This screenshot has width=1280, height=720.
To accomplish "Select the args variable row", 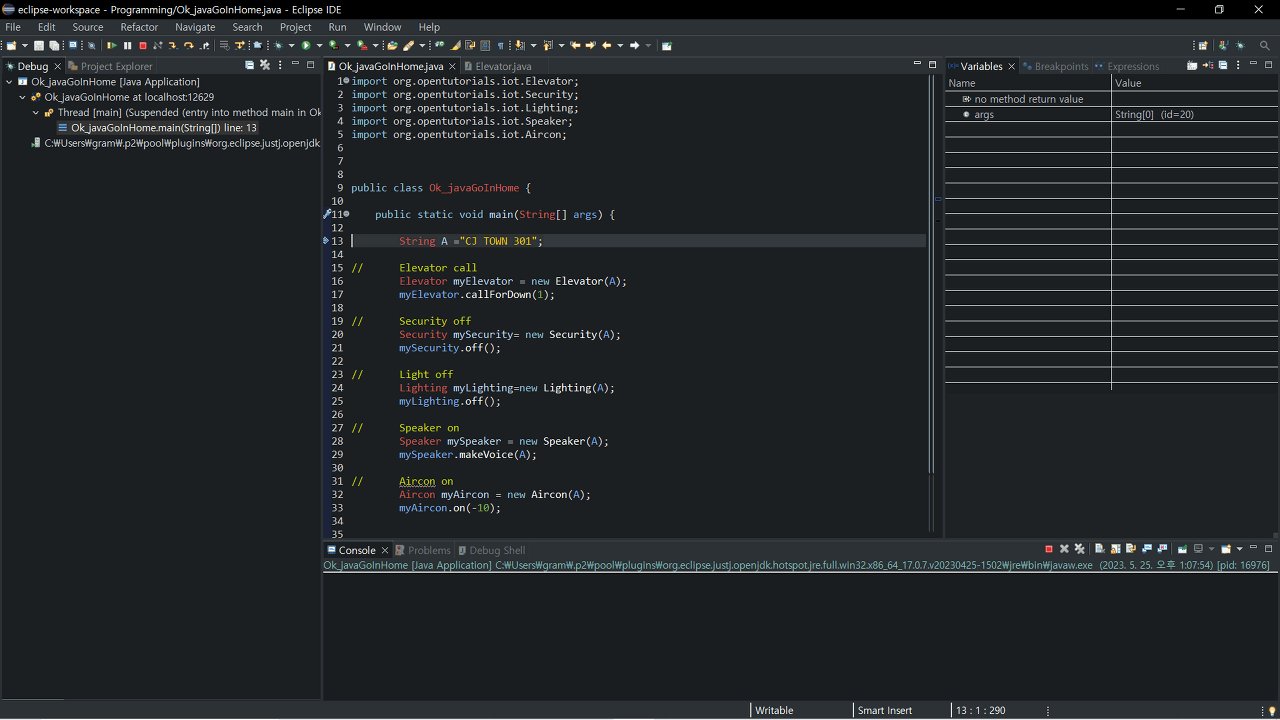I will pos(984,115).
